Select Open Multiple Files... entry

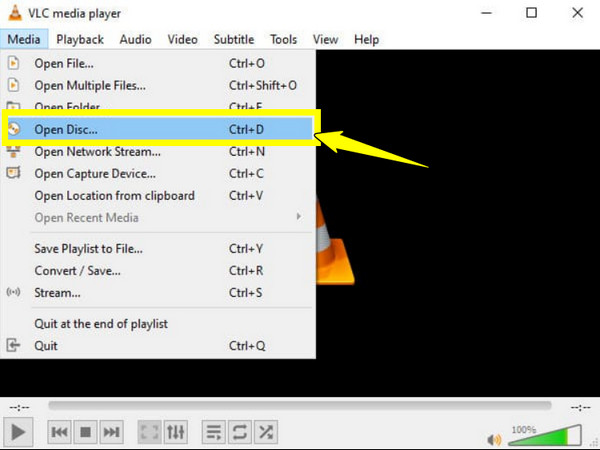(x=158, y=85)
